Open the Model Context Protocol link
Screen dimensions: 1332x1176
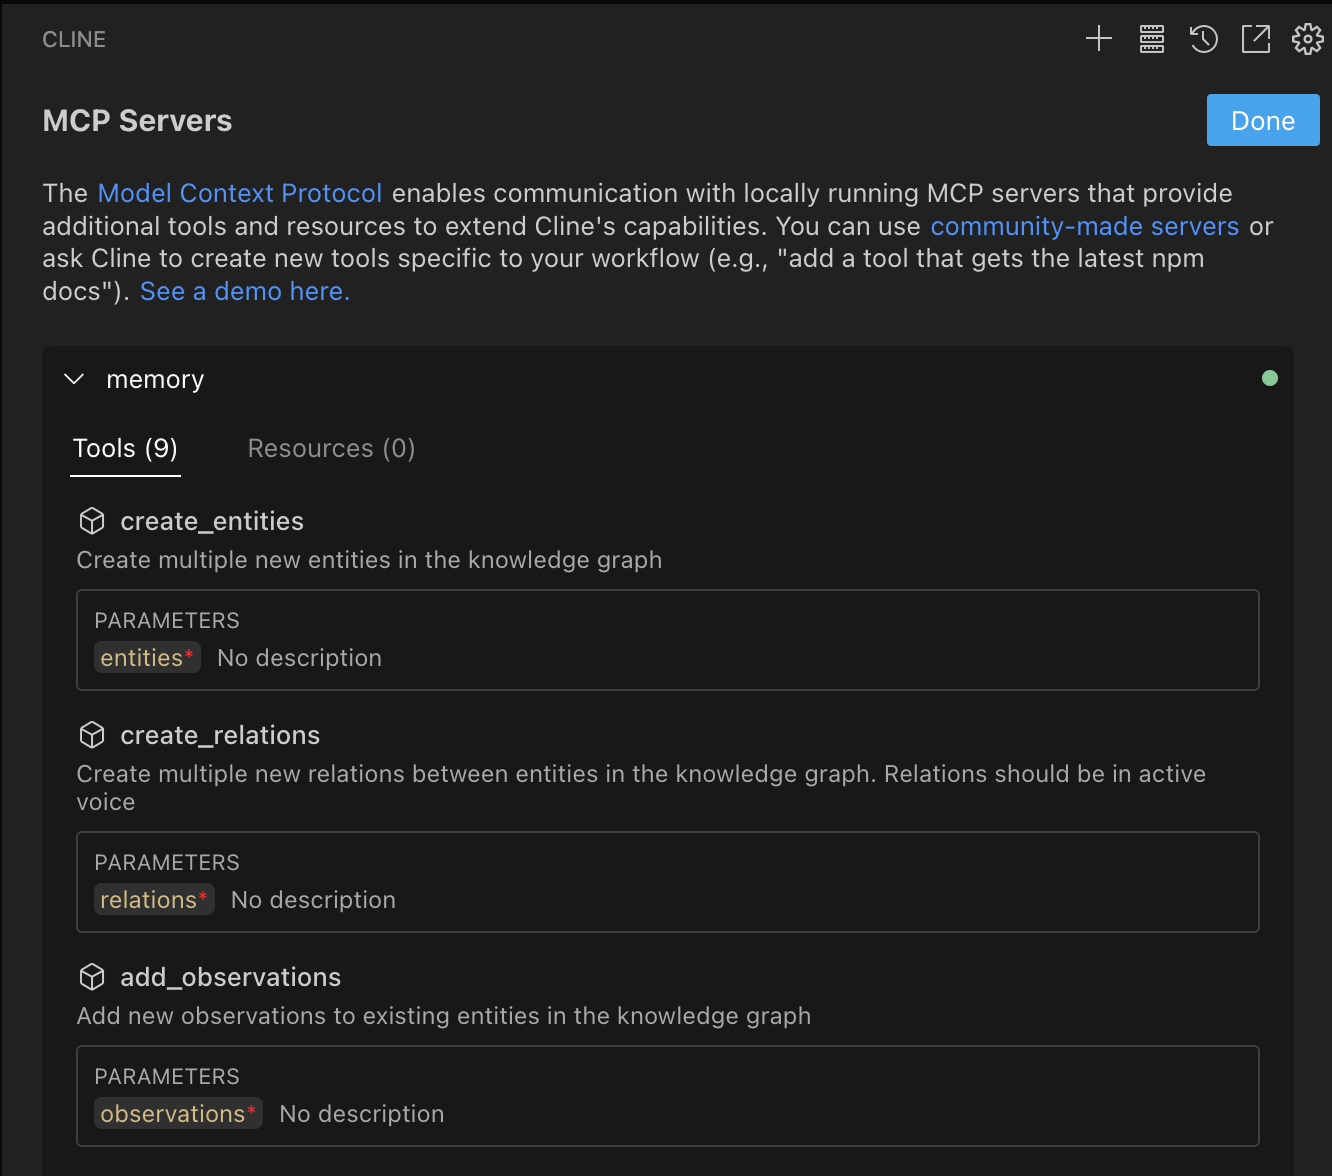point(239,193)
